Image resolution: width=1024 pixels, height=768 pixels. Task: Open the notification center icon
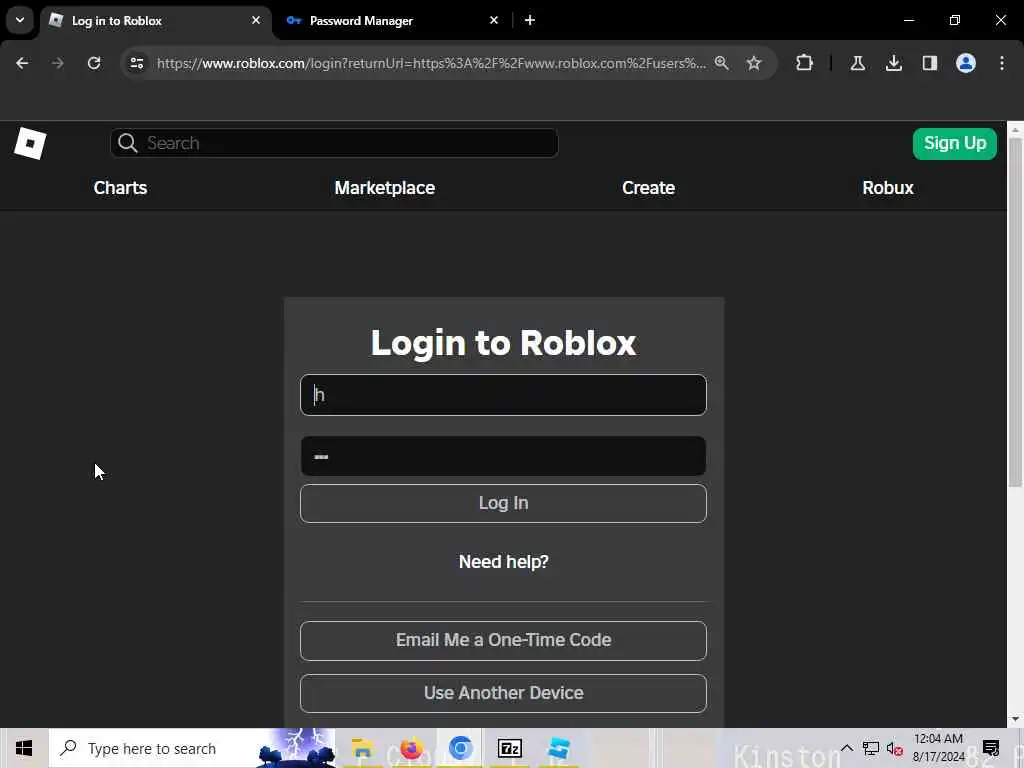tap(991, 748)
